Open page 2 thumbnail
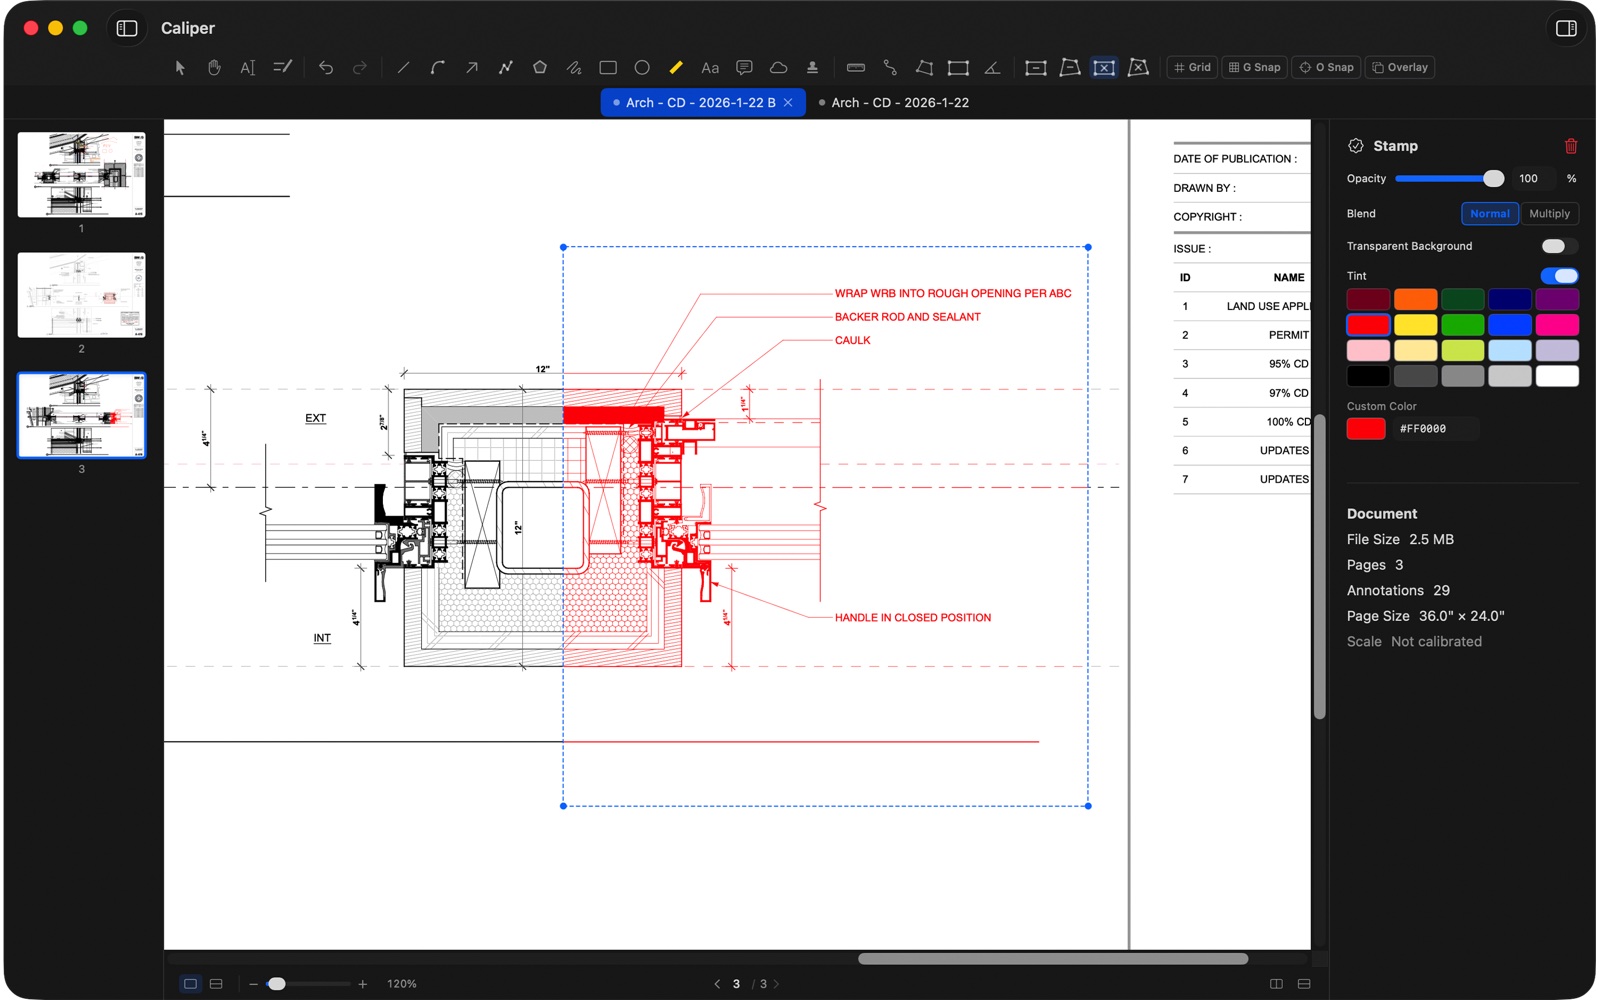This screenshot has width=1600, height=1000. tap(82, 295)
